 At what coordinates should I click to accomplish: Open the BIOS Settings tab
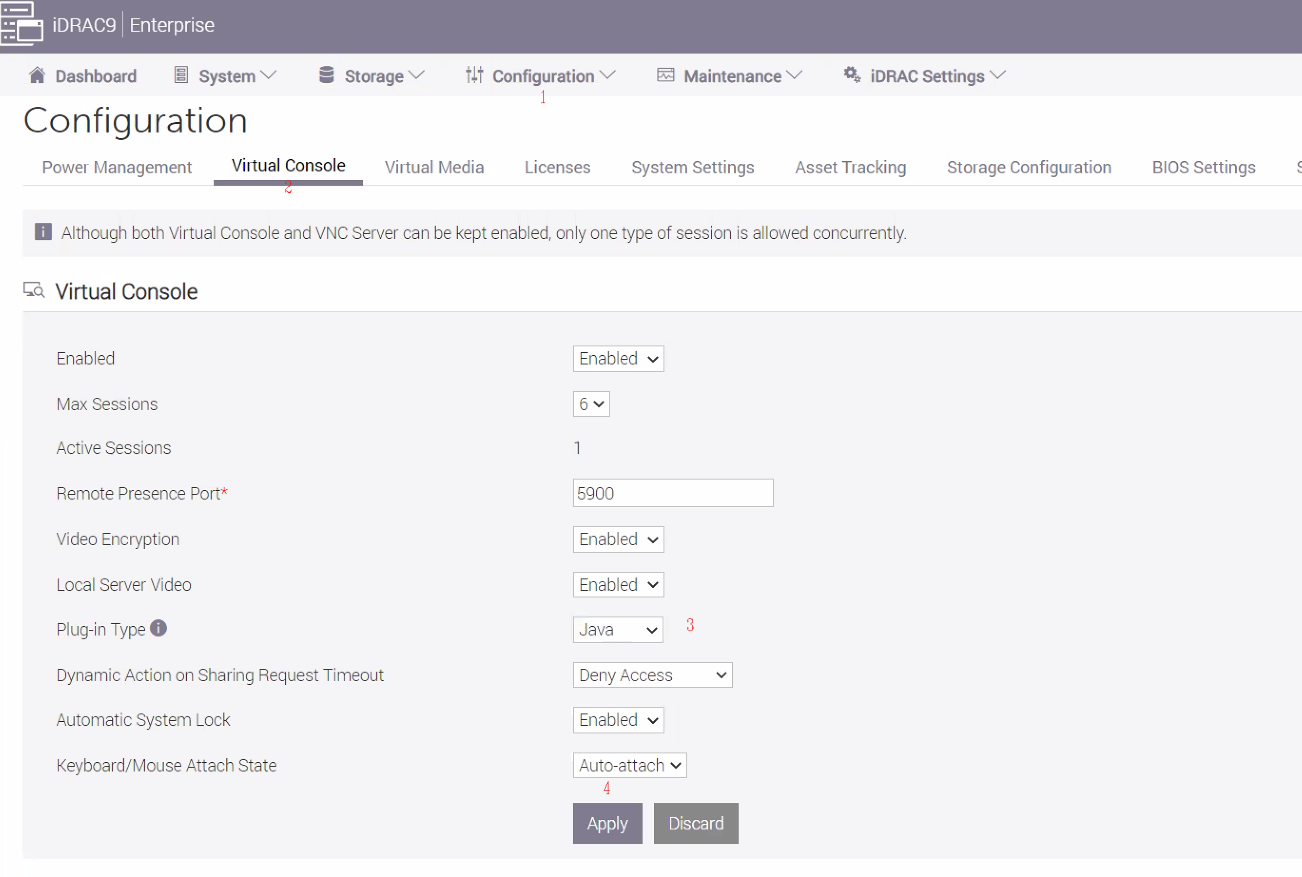(x=1203, y=167)
